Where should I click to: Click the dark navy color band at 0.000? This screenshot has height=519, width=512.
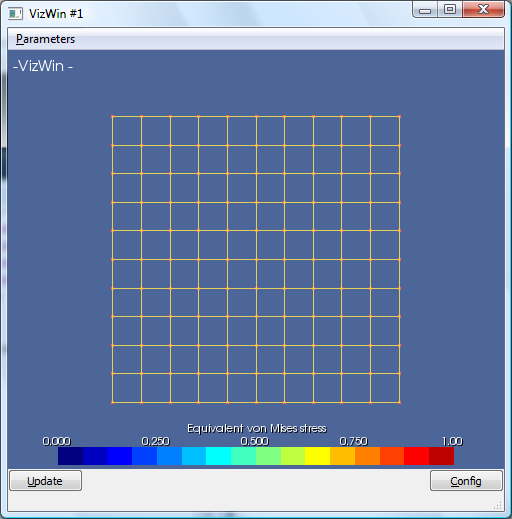point(70,456)
